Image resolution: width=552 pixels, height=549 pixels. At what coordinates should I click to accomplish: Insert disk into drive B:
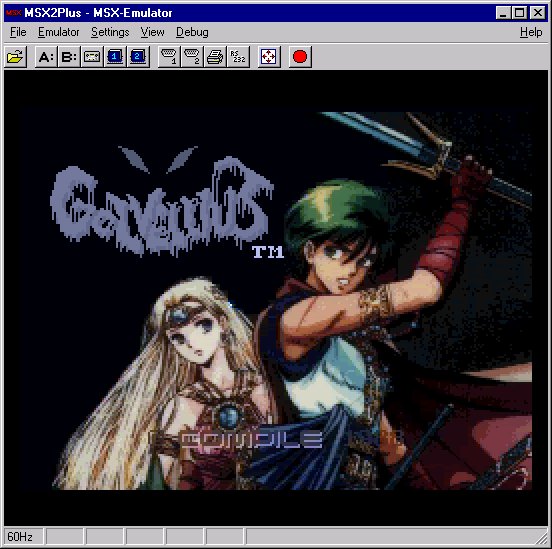[x=69, y=57]
